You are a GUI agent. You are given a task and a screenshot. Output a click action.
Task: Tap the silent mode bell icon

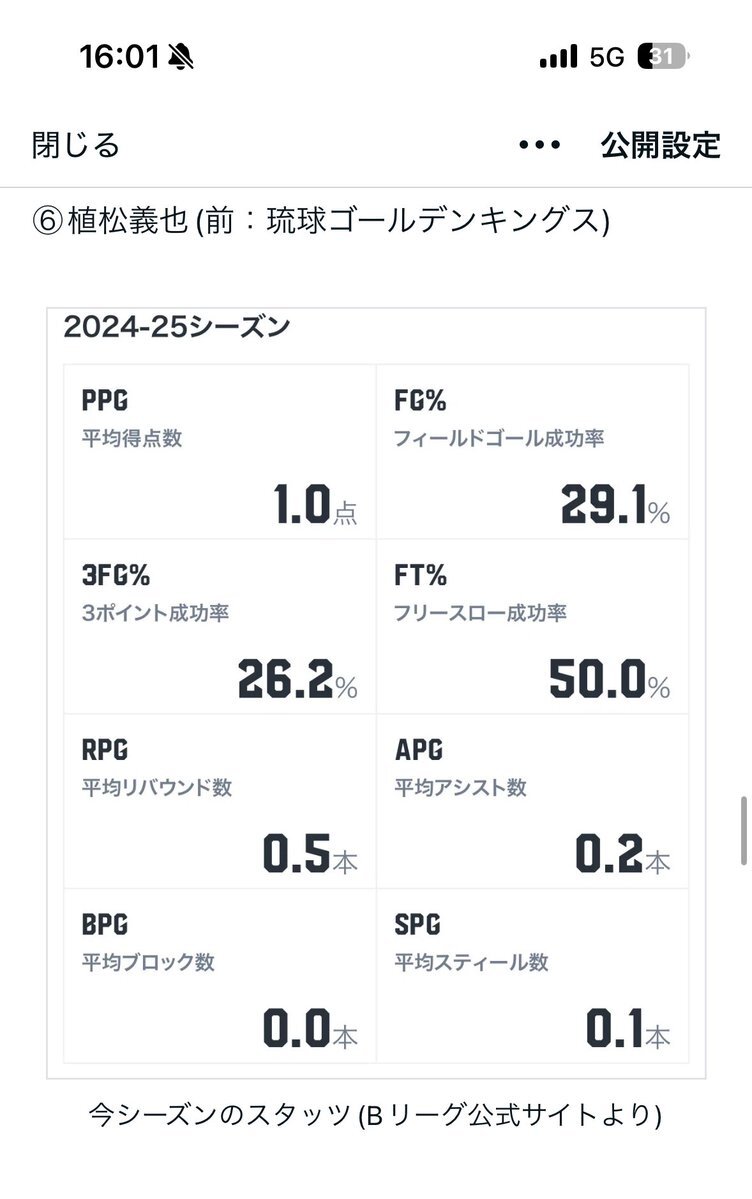point(181,57)
